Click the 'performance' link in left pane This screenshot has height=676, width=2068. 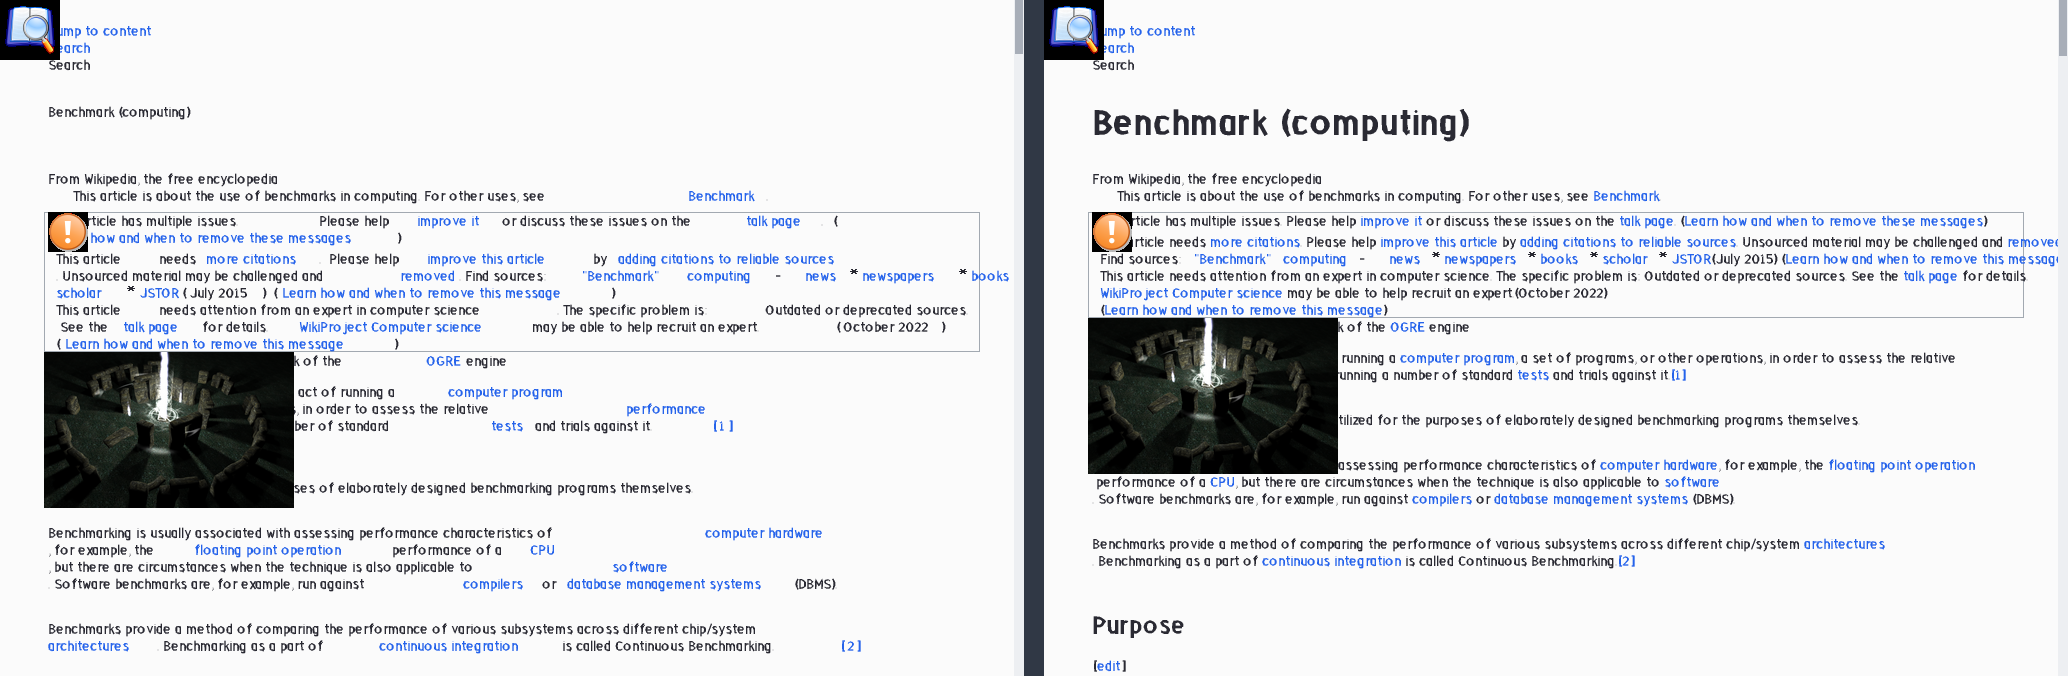click(x=665, y=409)
